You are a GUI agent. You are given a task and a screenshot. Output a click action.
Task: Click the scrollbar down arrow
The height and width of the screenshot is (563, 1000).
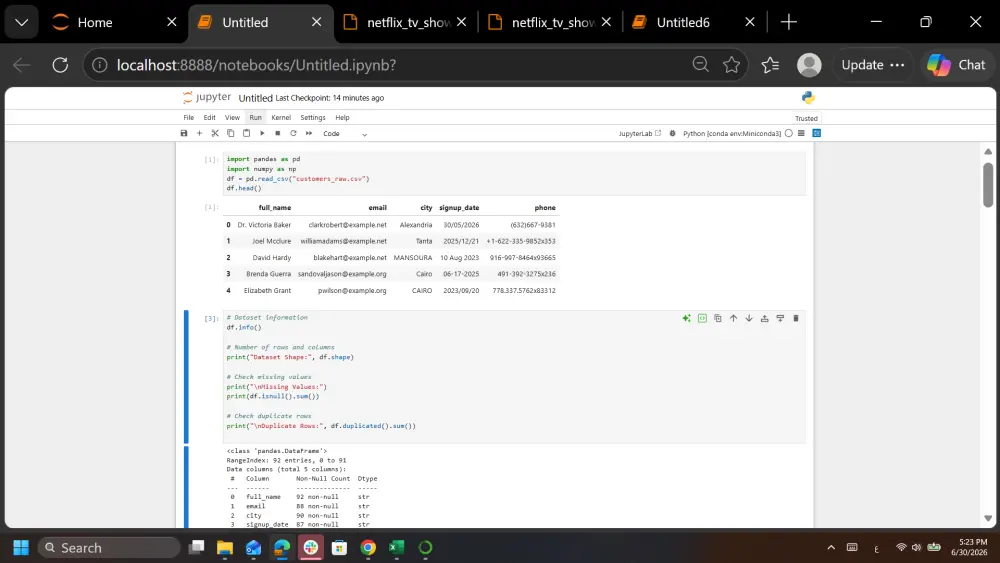(x=988, y=518)
